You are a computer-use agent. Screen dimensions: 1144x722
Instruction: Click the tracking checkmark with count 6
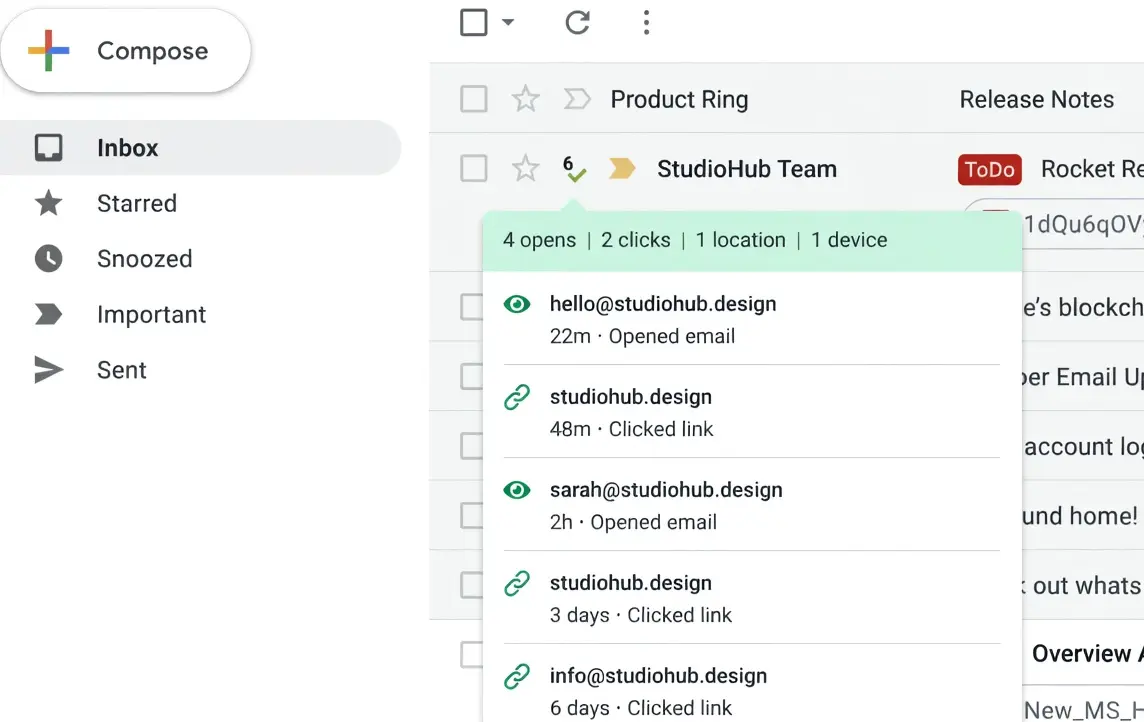click(x=574, y=168)
